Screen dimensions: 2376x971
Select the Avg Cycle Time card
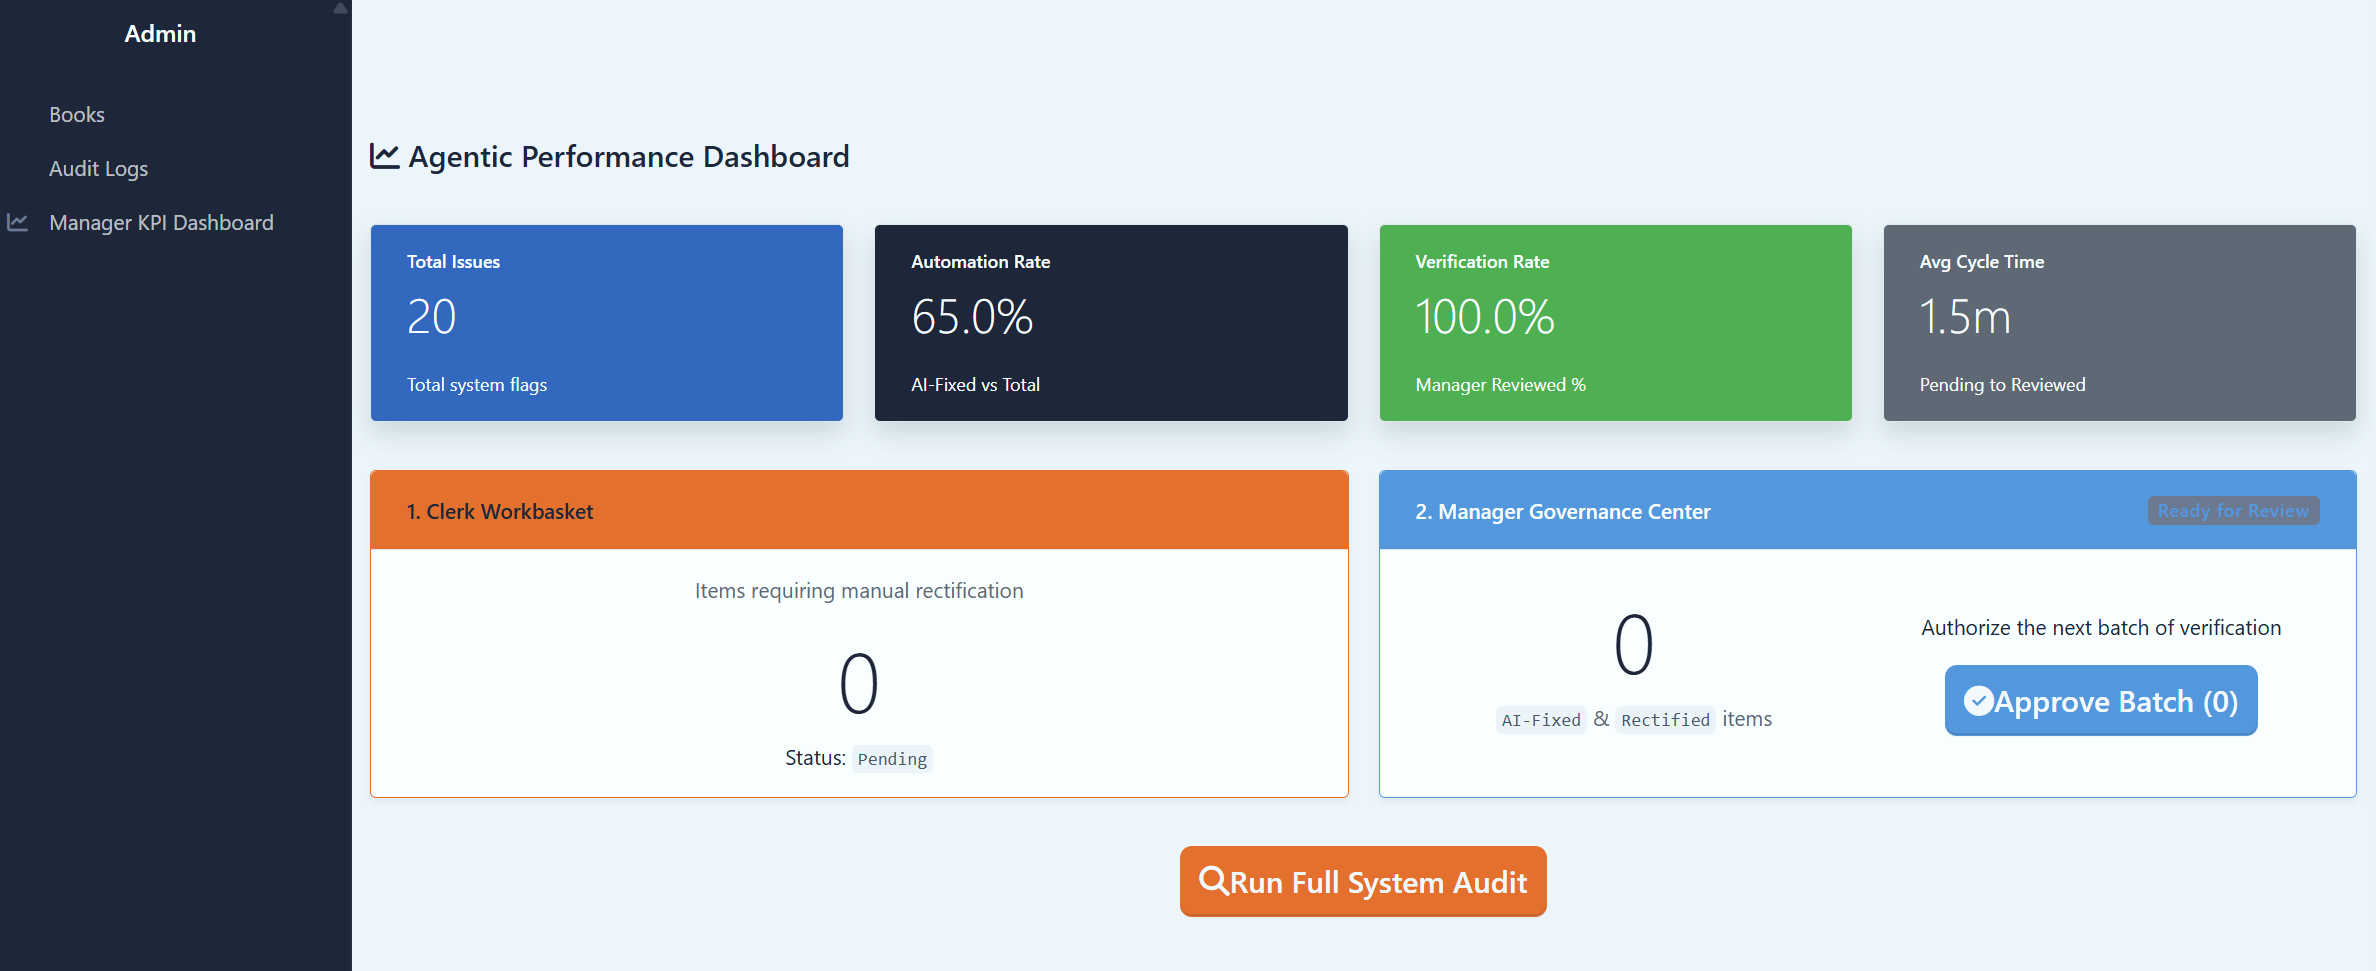[2120, 323]
